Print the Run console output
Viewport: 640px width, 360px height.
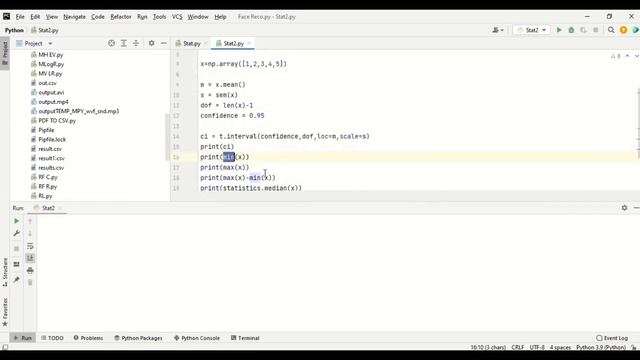pos(30,270)
